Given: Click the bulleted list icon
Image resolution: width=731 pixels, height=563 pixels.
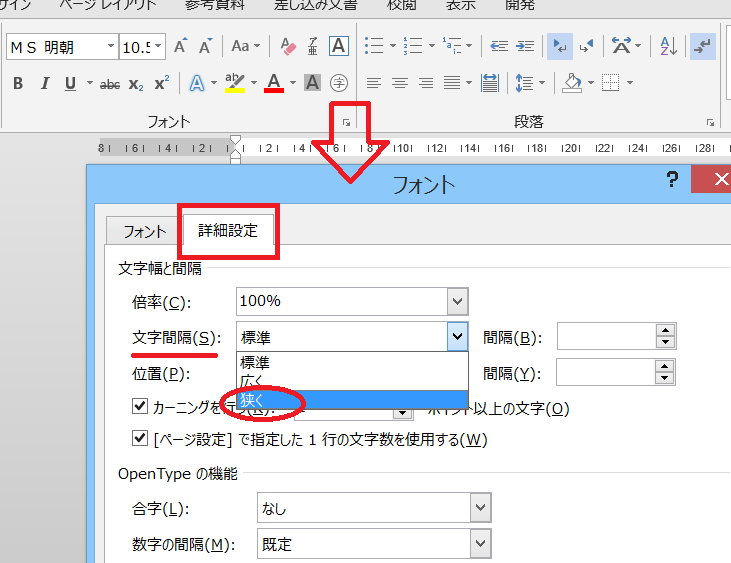Looking at the screenshot, I should click(x=374, y=46).
